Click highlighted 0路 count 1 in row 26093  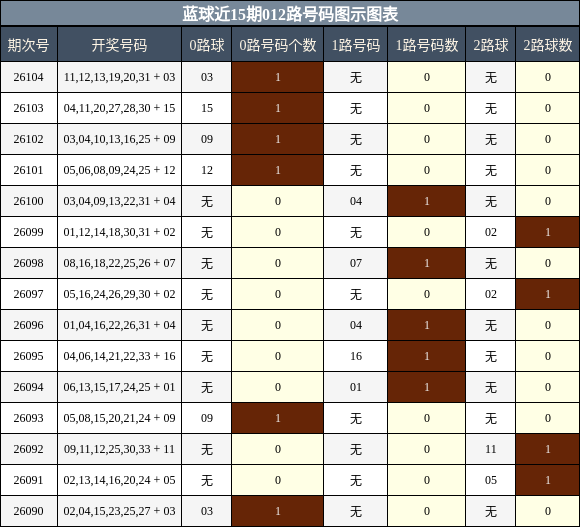pos(278,418)
